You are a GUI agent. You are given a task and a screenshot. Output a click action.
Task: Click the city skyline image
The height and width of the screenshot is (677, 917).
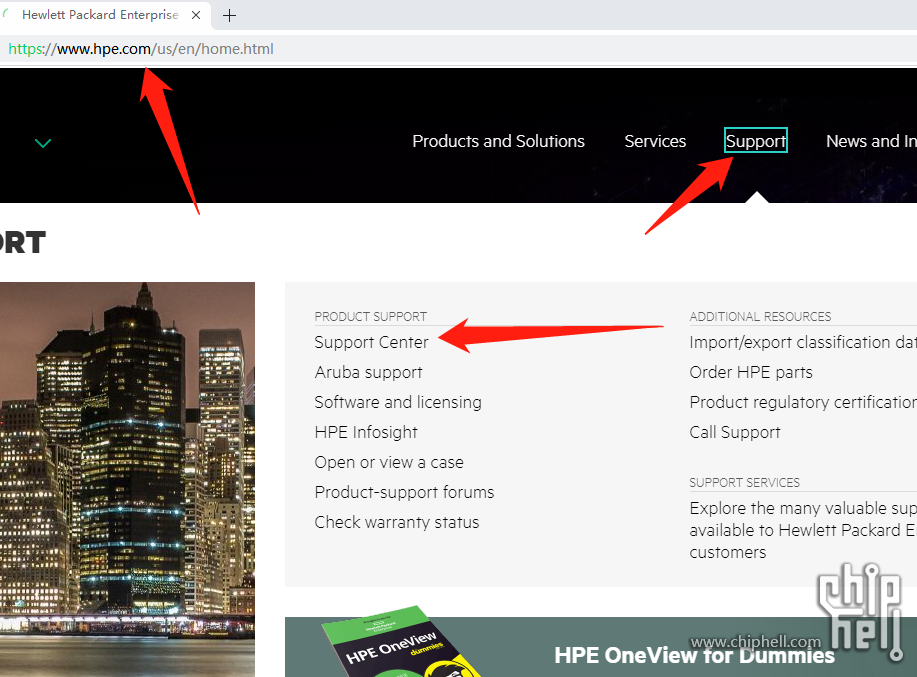127,479
